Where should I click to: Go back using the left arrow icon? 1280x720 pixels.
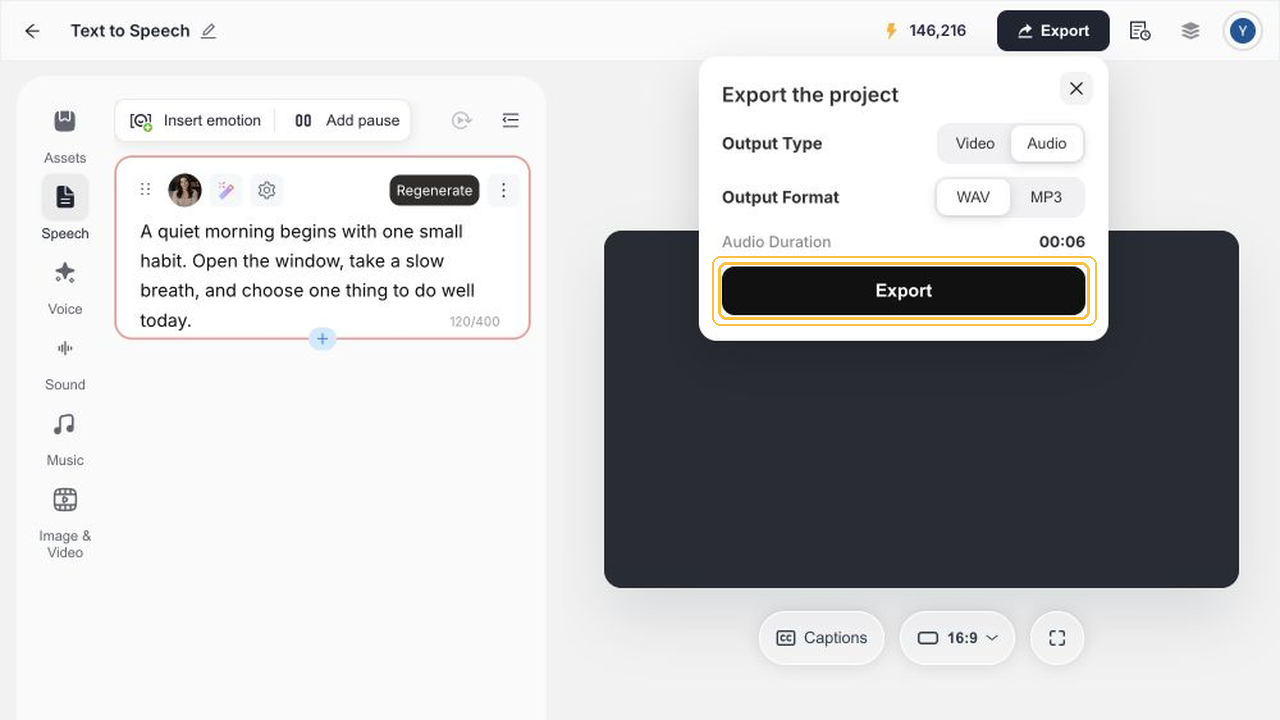32,31
